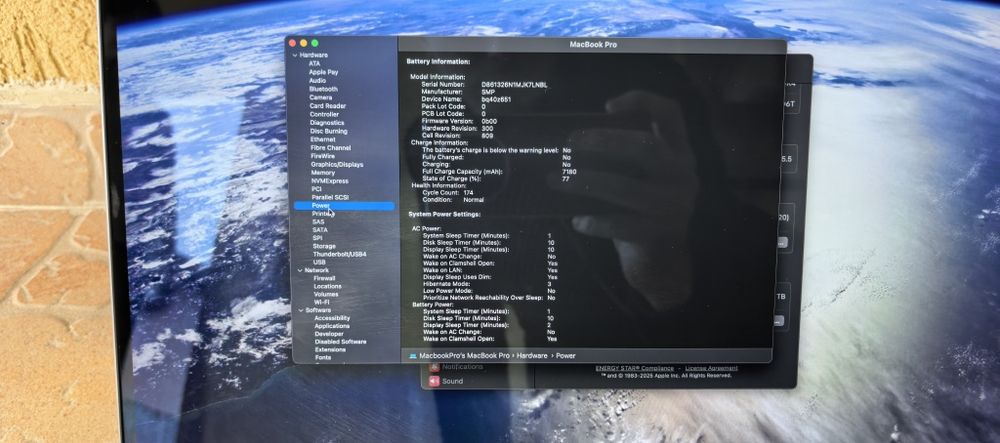Select Wi-Fi under Network
Image resolution: width=1000 pixels, height=443 pixels.
tap(322, 302)
